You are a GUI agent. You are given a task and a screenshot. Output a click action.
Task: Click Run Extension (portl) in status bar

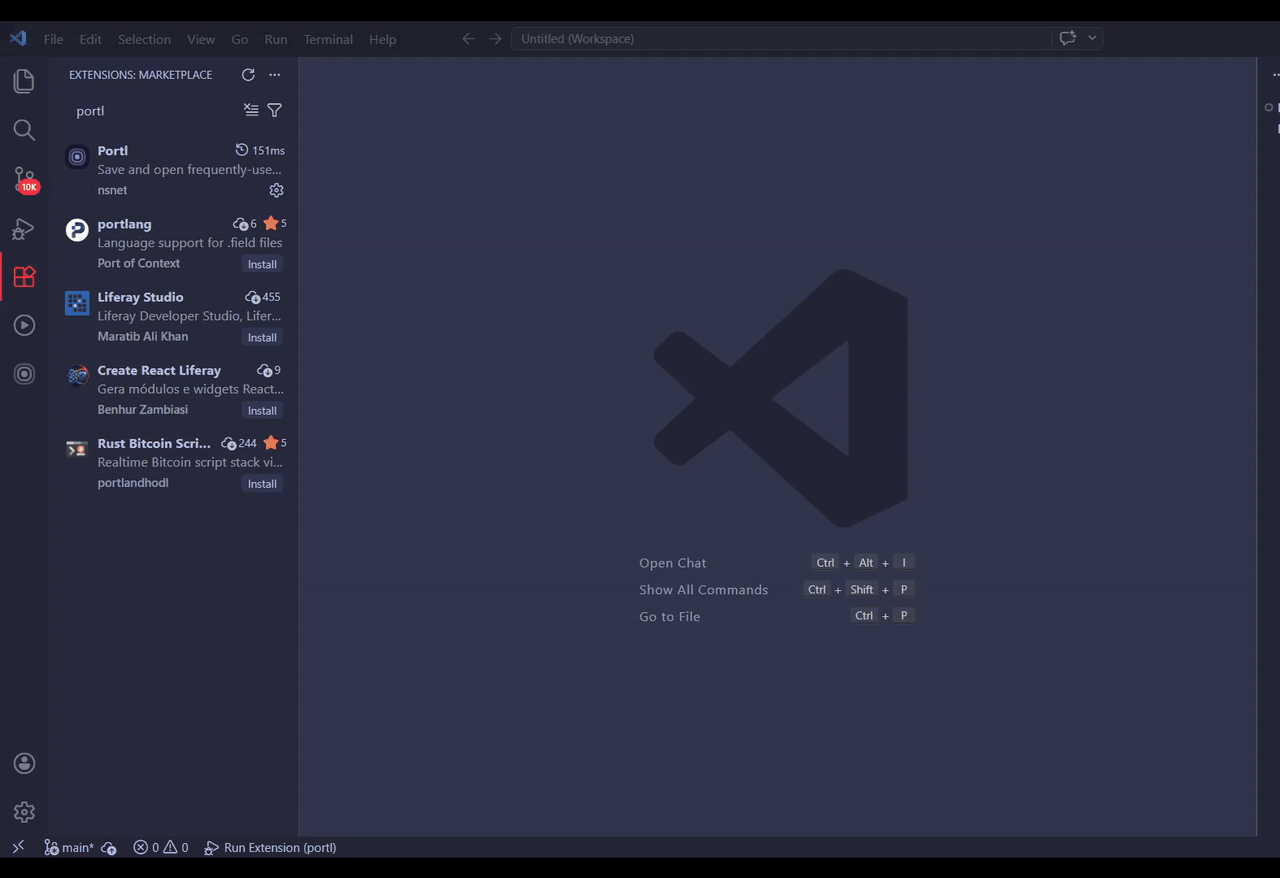(270, 847)
